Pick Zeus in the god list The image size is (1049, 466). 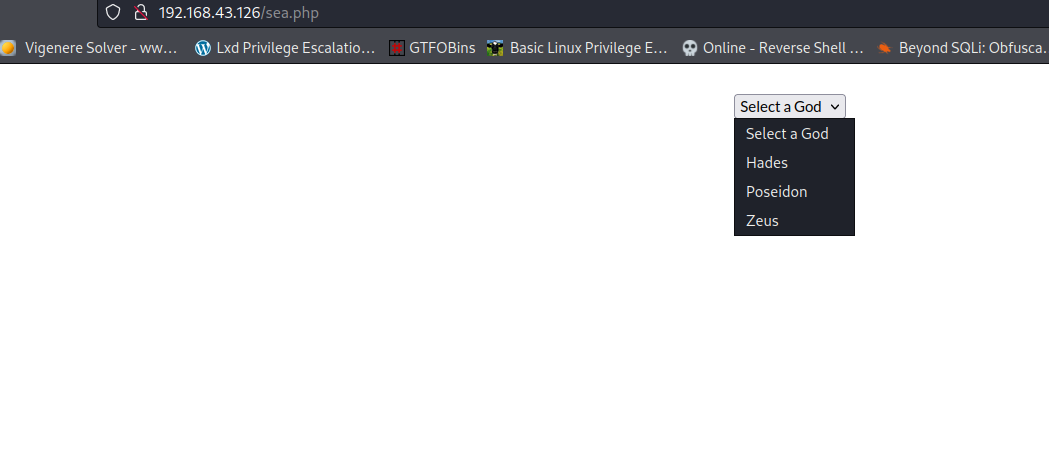(x=762, y=221)
